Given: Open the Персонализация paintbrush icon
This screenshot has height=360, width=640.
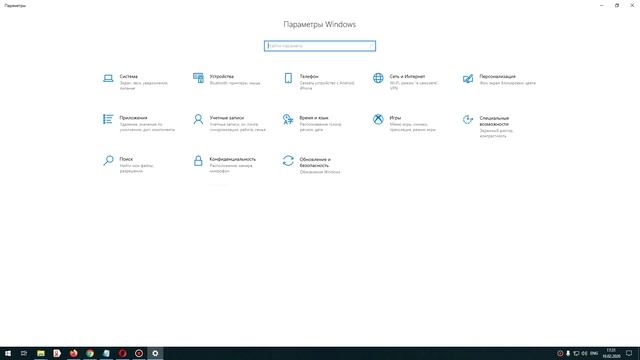Looking at the screenshot, I should 468,78.
